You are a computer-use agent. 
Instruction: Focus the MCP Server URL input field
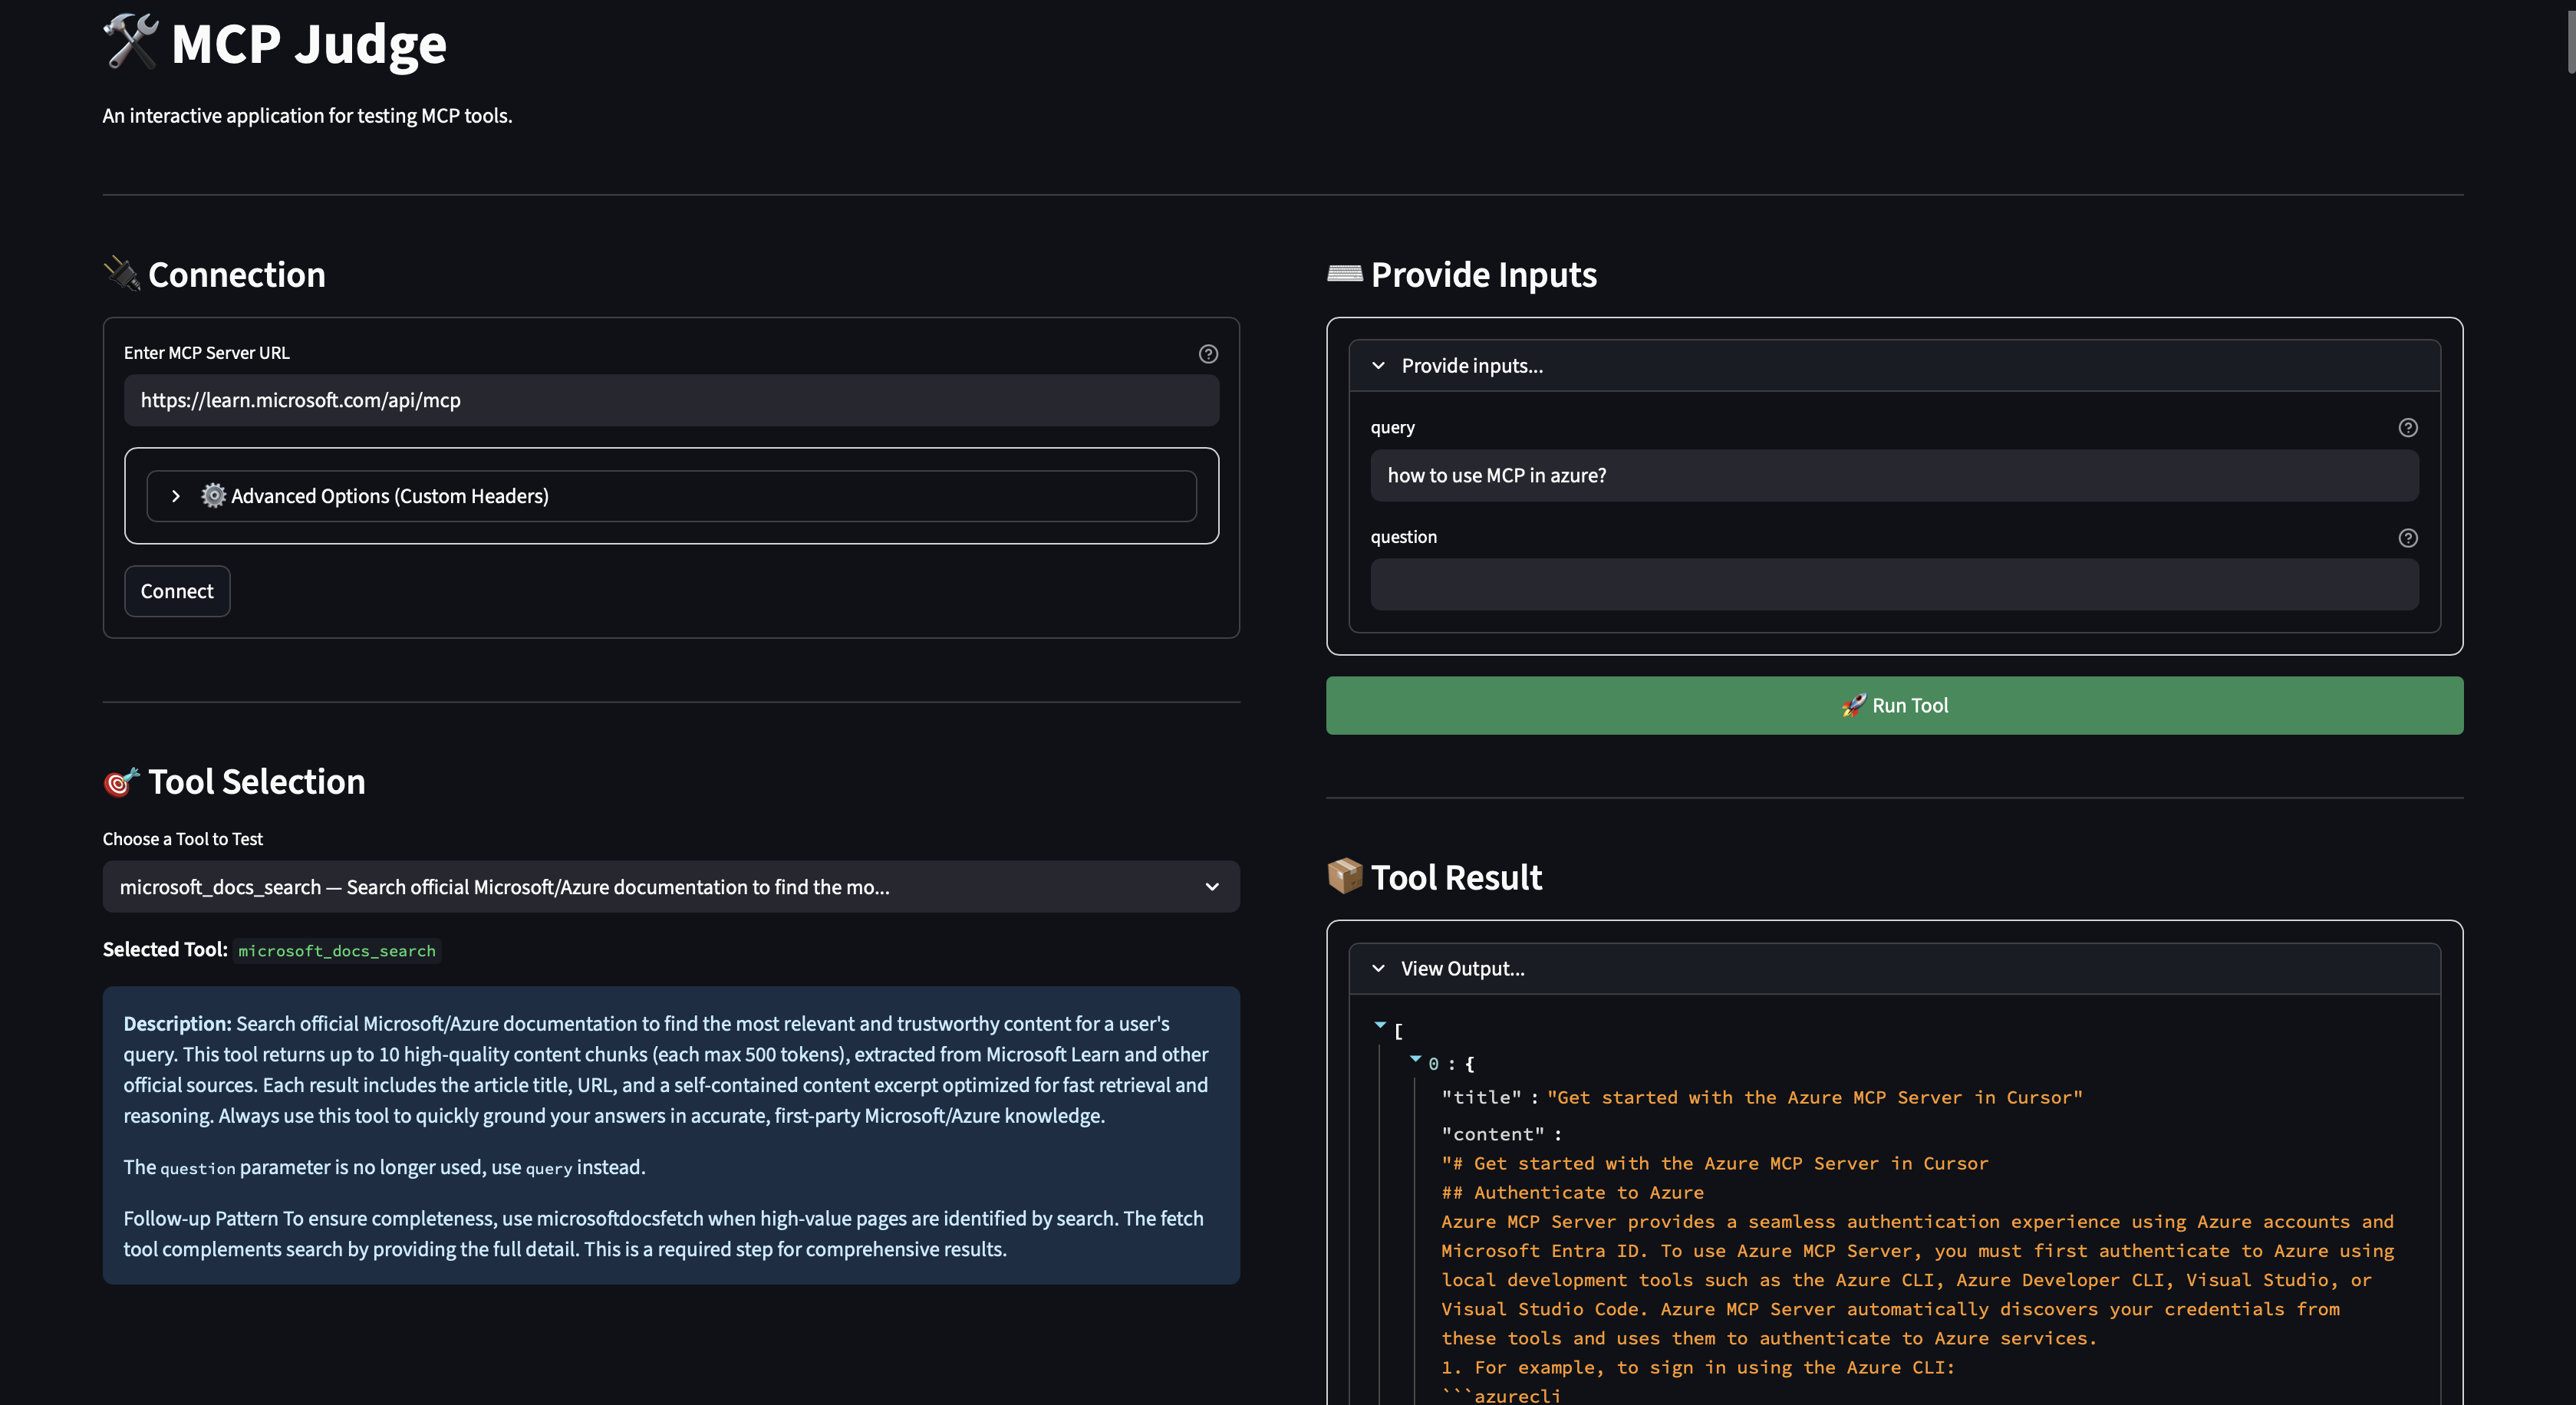[x=671, y=401]
